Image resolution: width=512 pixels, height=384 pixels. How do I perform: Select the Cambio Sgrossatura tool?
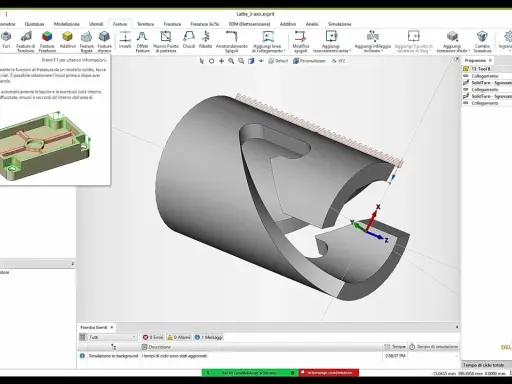coord(482,41)
